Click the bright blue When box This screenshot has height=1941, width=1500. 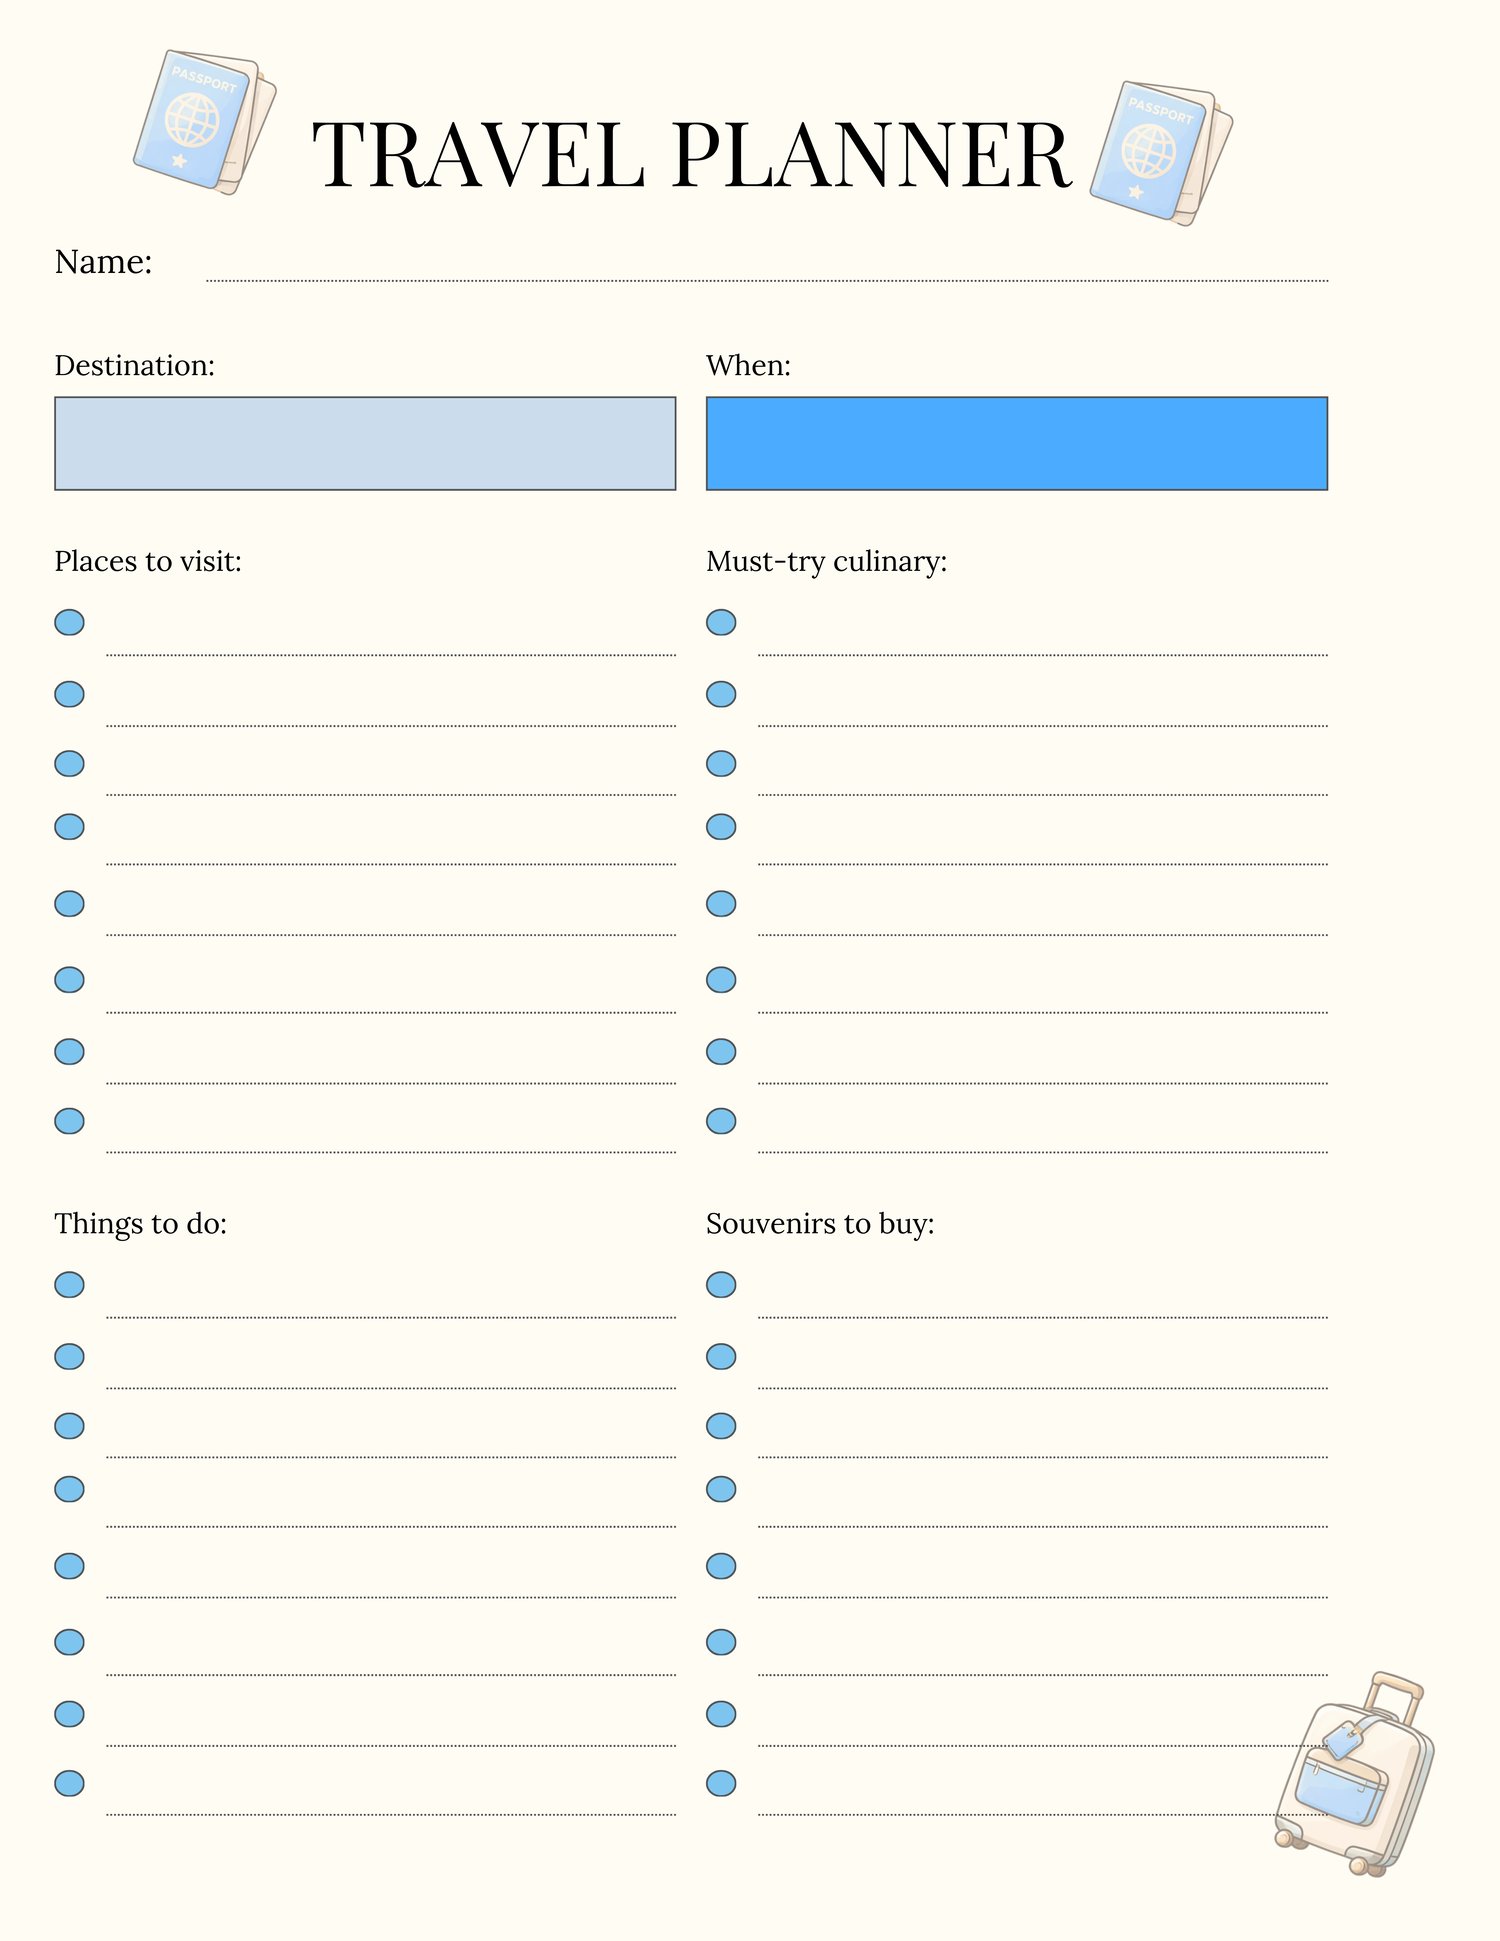tap(1016, 443)
